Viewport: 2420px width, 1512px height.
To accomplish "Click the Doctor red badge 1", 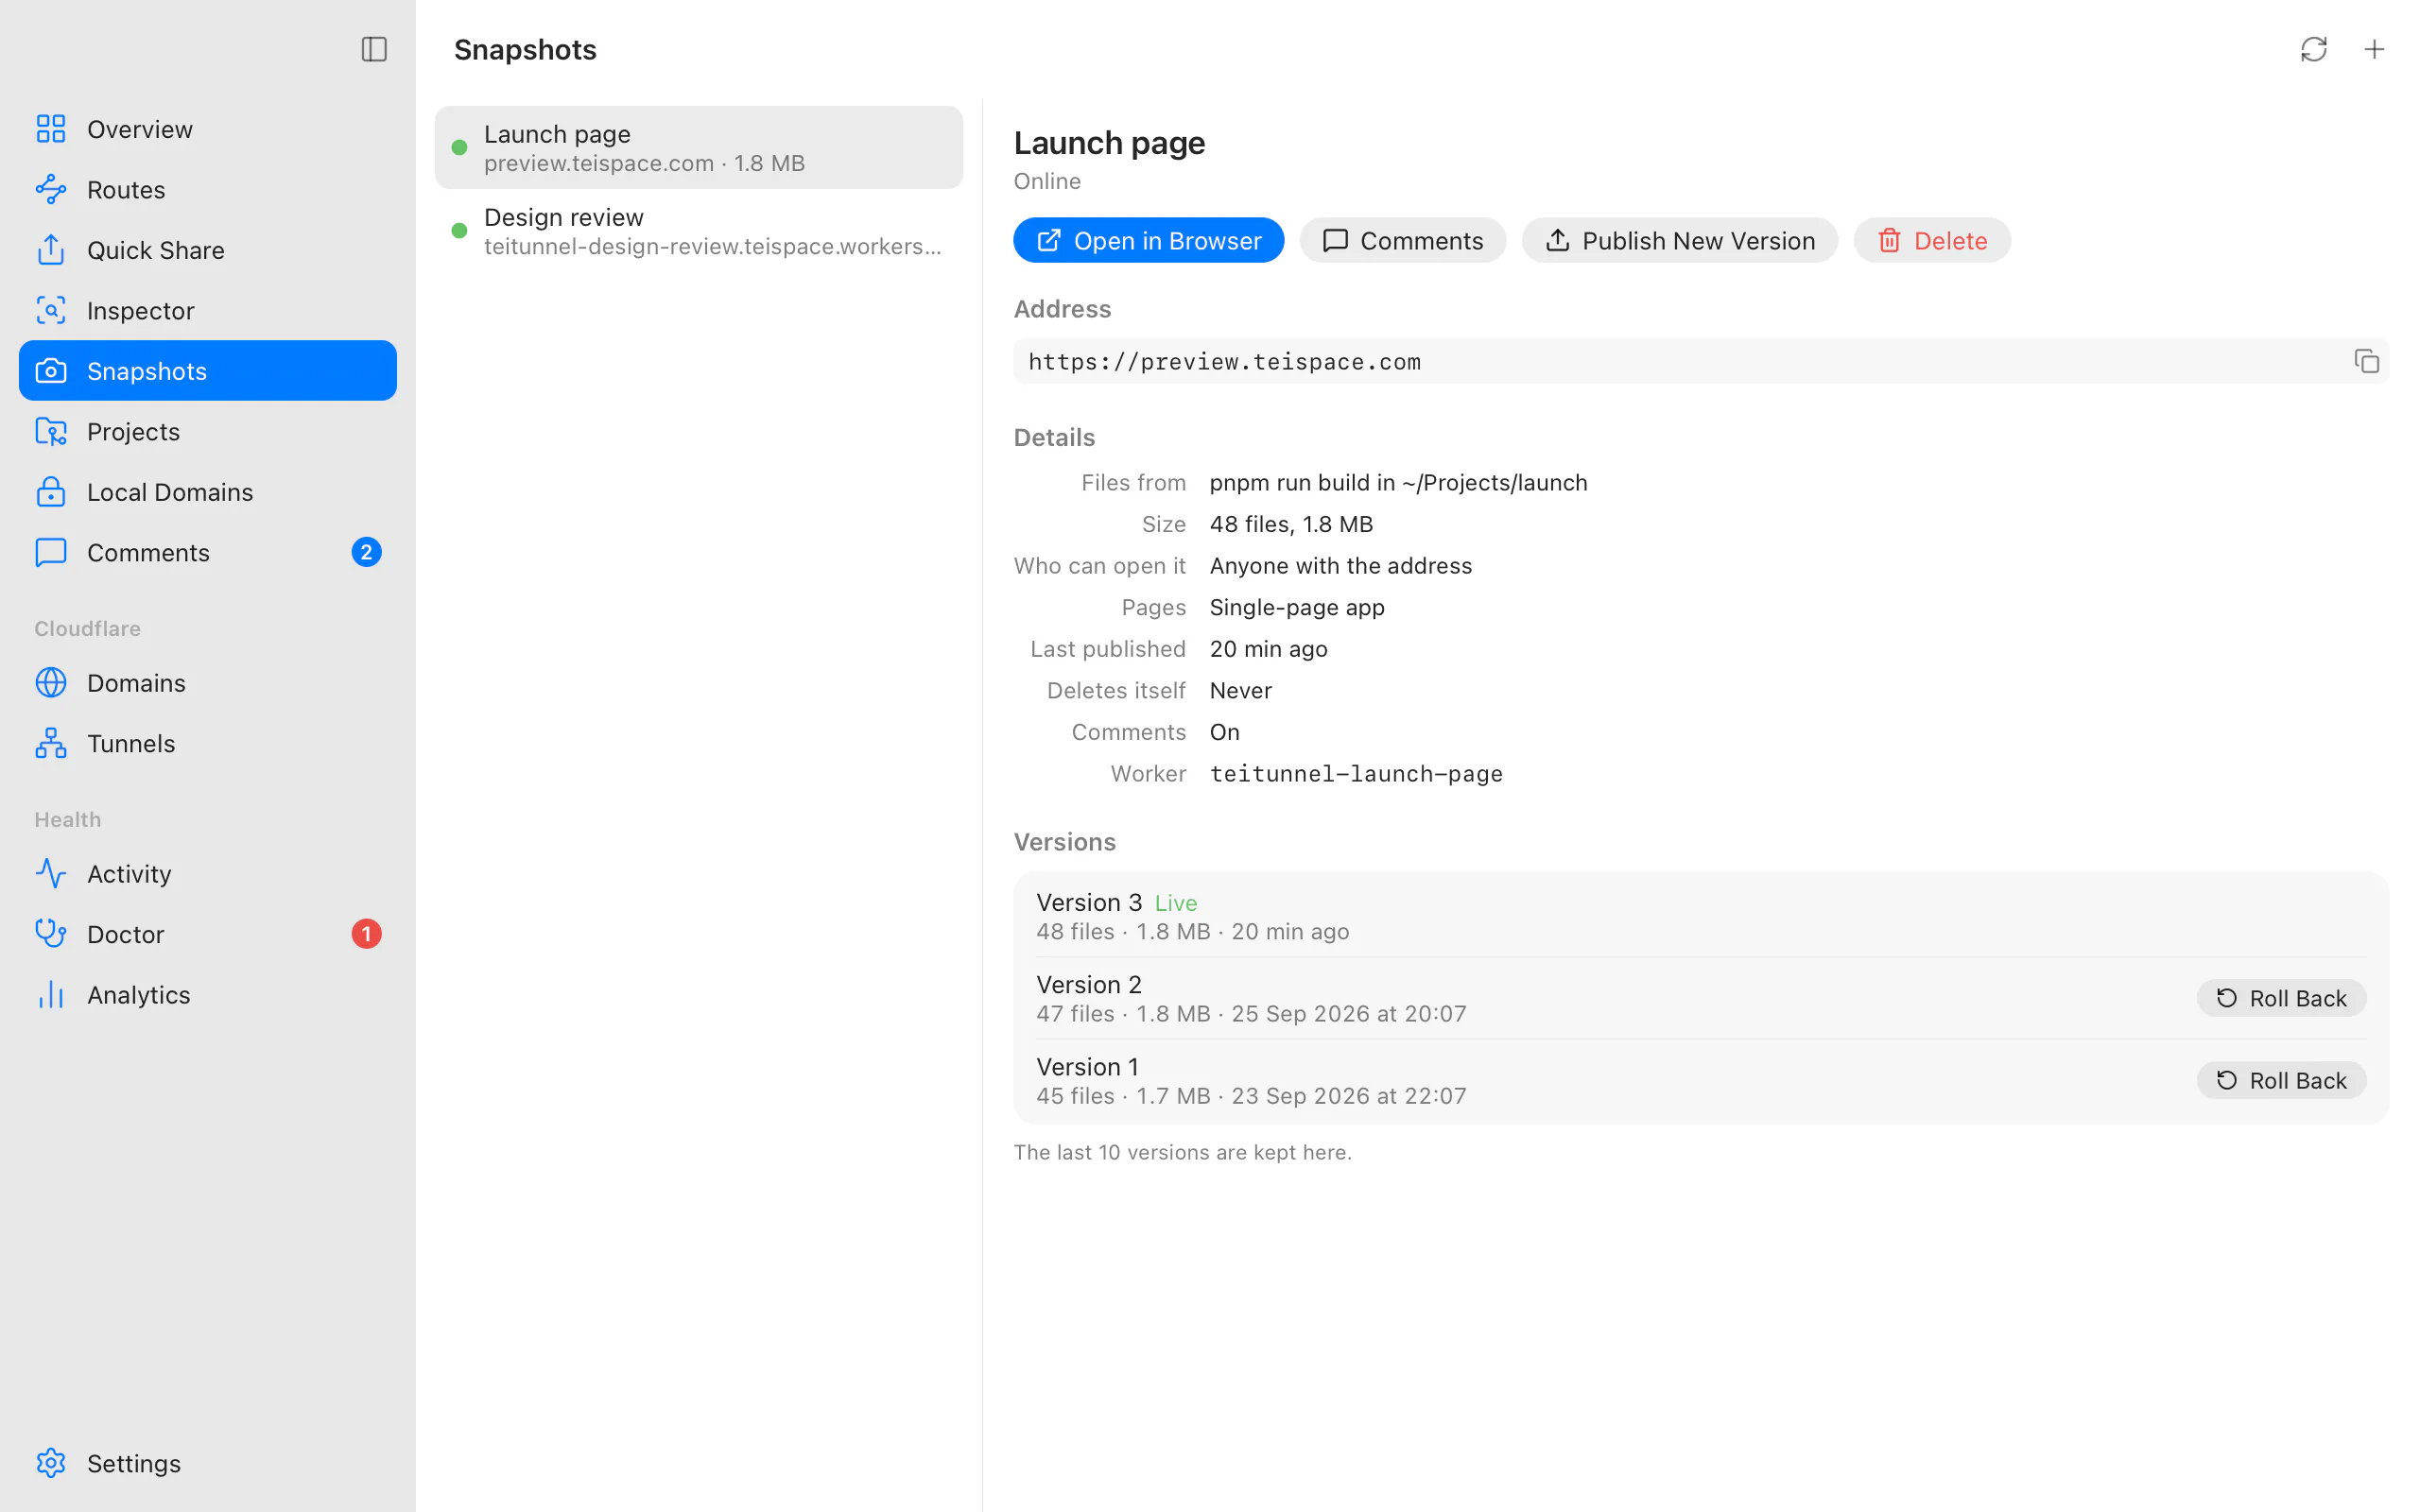I will pyautogui.click(x=366, y=933).
